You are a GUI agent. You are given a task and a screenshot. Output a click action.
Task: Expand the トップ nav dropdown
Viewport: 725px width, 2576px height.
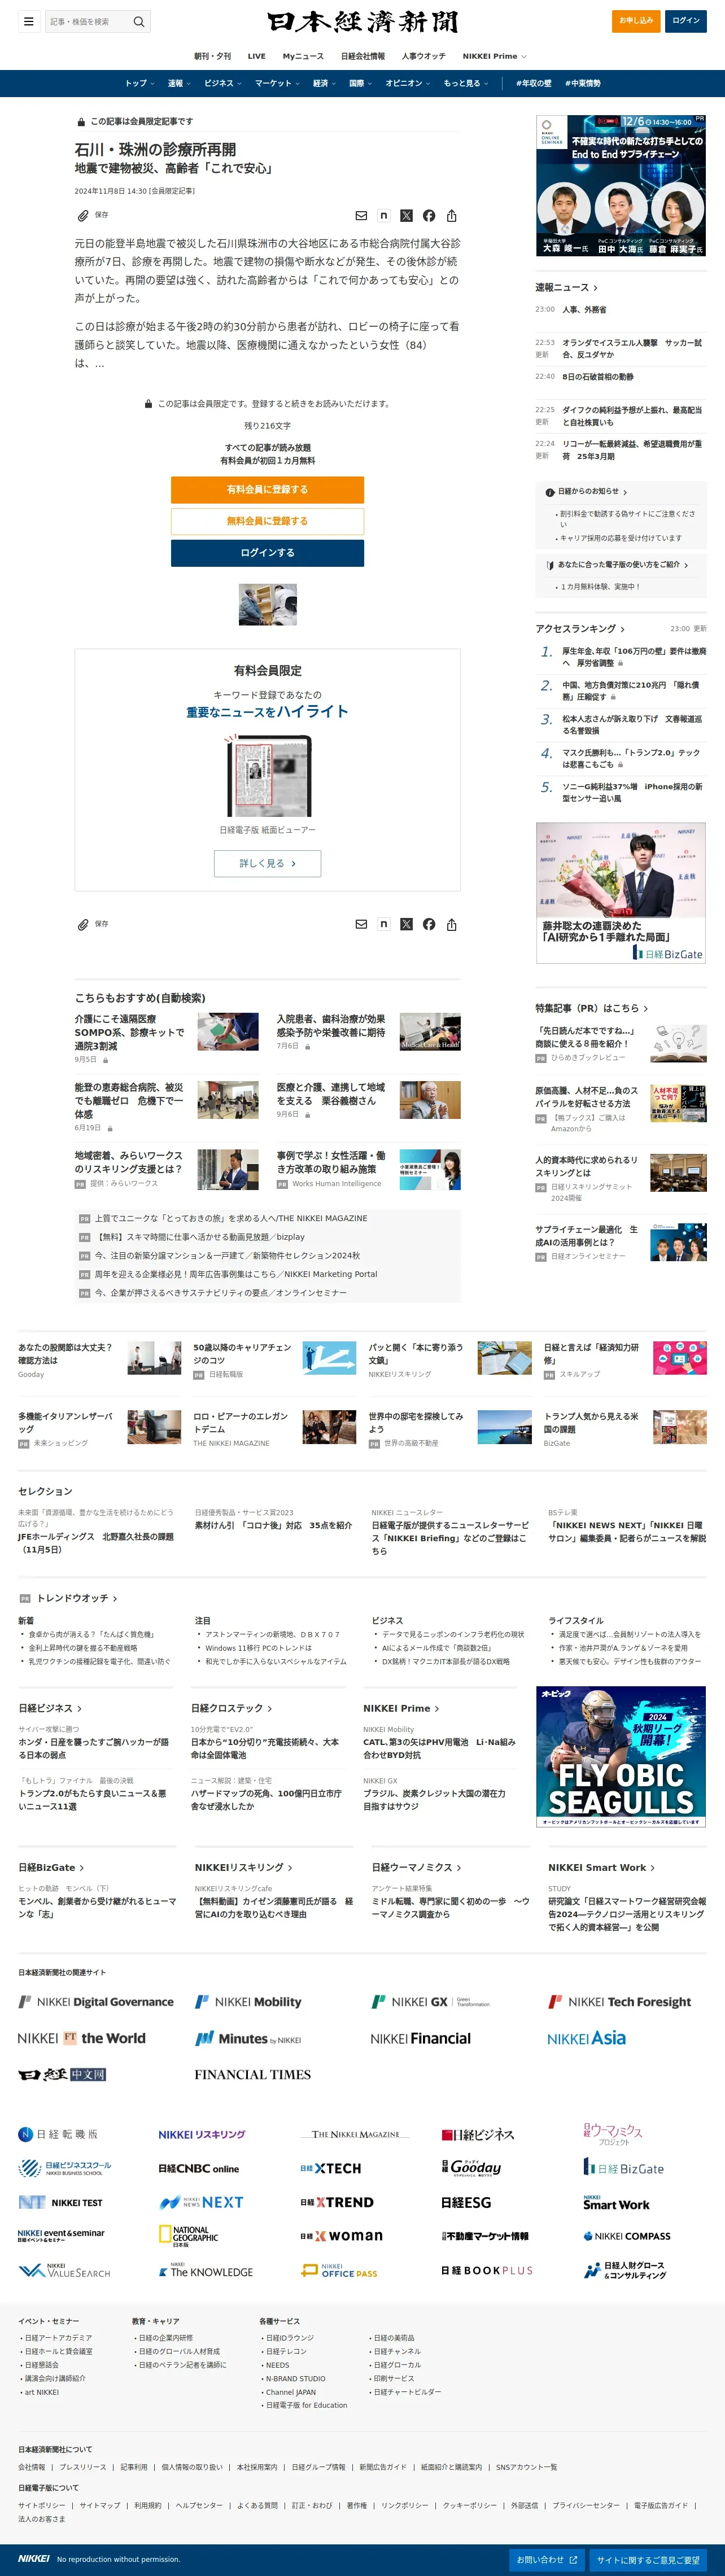click(x=139, y=83)
